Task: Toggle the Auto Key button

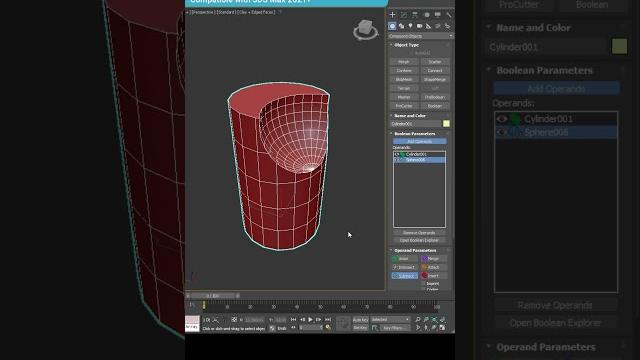Action: pos(360,320)
